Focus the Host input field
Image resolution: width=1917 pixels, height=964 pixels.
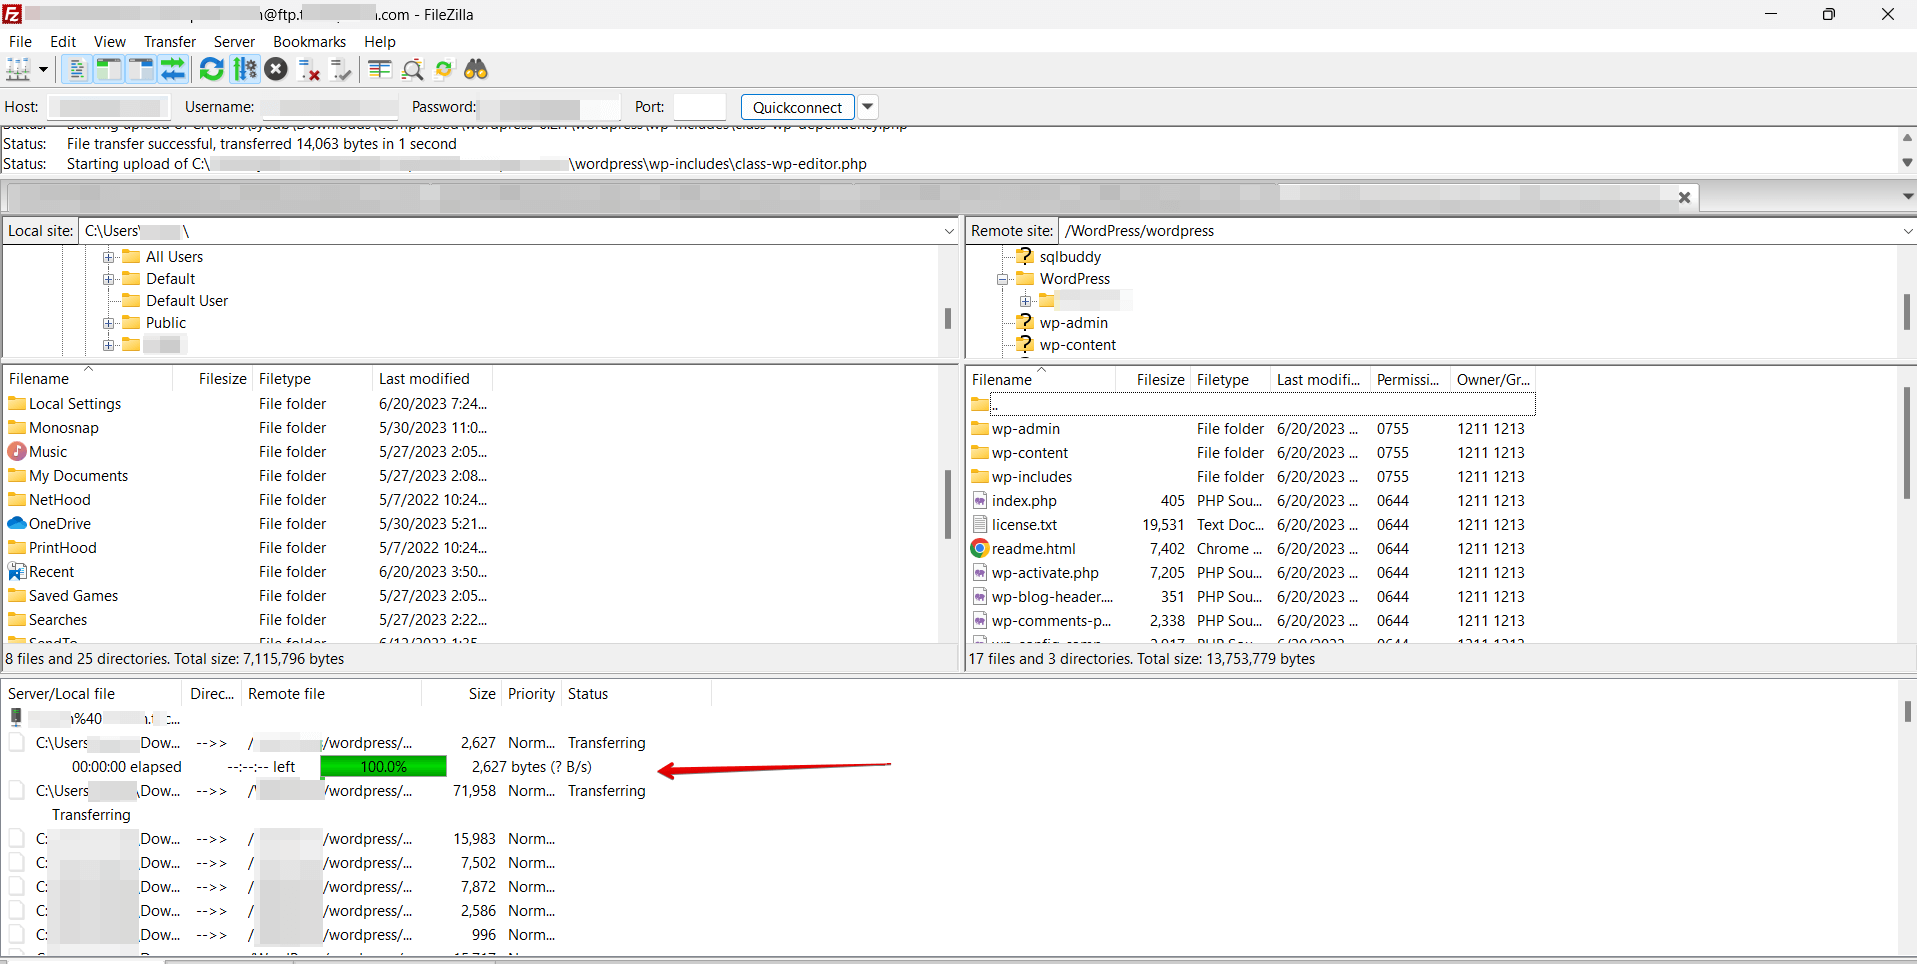point(108,107)
